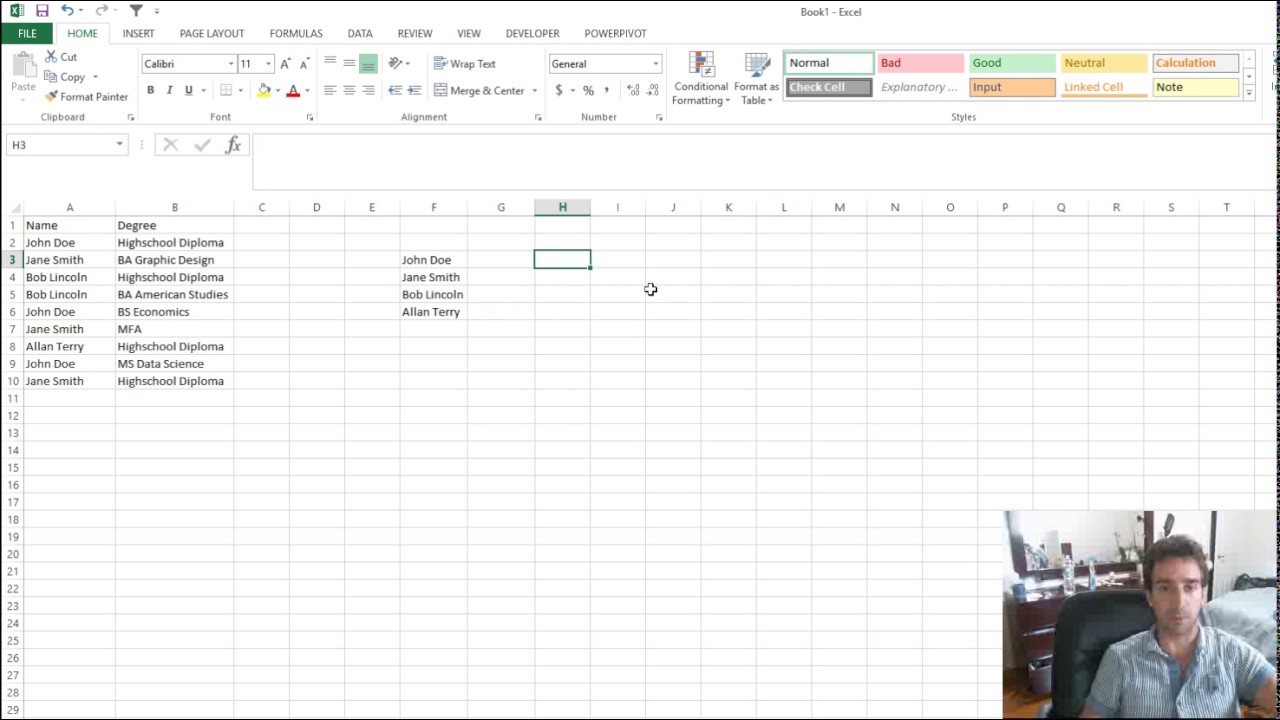1280x720 pixels.
Task: Toggle Bold formatting
Action: pyautogui.click(x=150, y=90)
